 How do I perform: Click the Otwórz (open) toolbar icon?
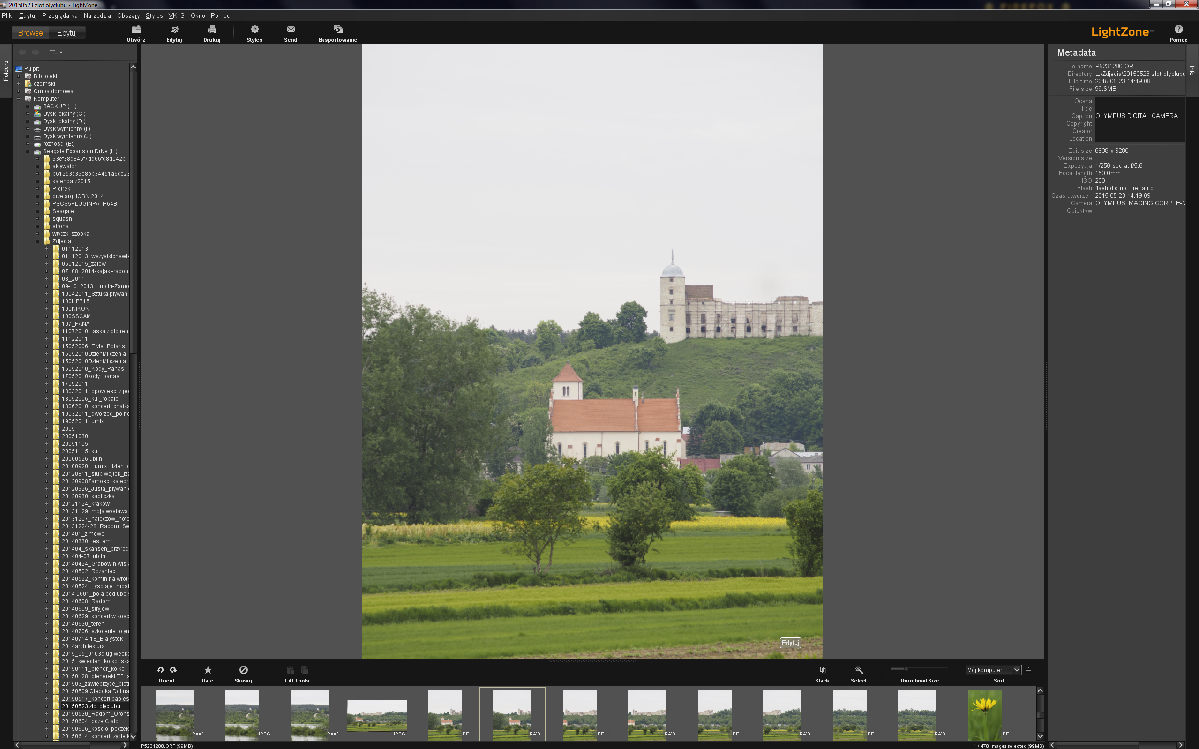coord(136,30)
